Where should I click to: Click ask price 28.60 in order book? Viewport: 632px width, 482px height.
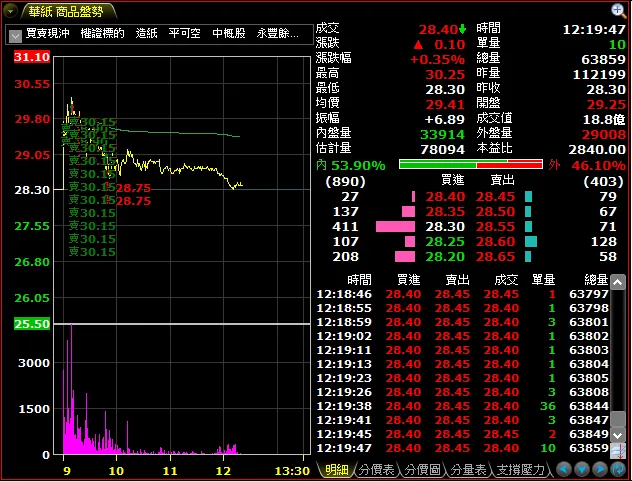495,242
